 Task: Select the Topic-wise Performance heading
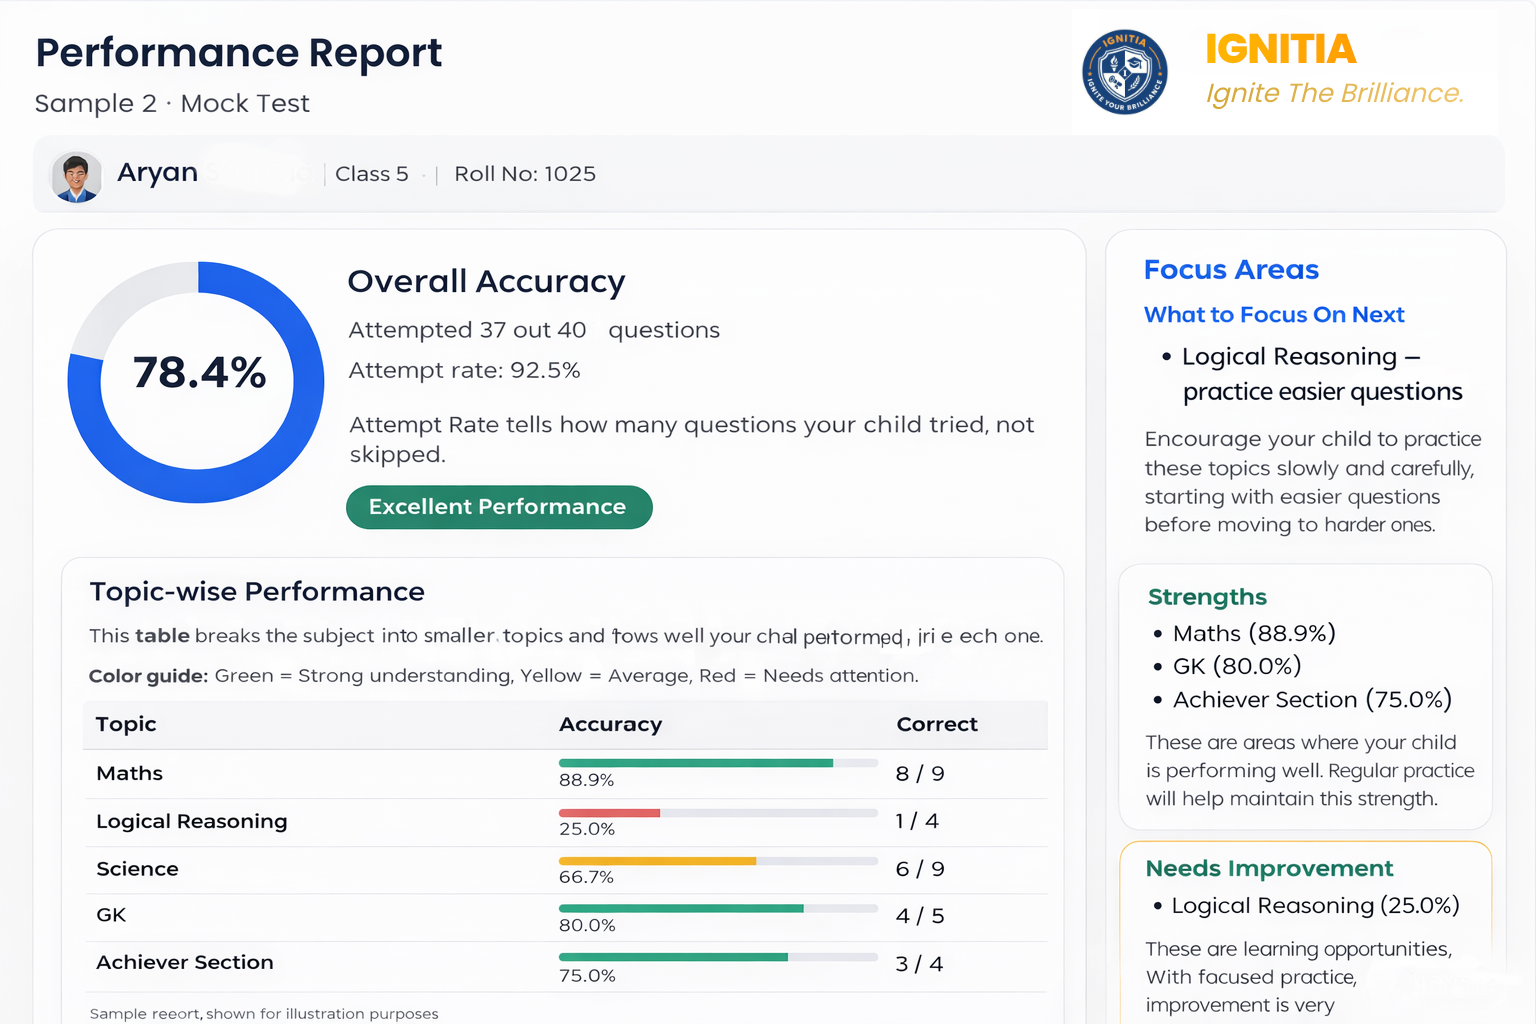coord(257,591)
